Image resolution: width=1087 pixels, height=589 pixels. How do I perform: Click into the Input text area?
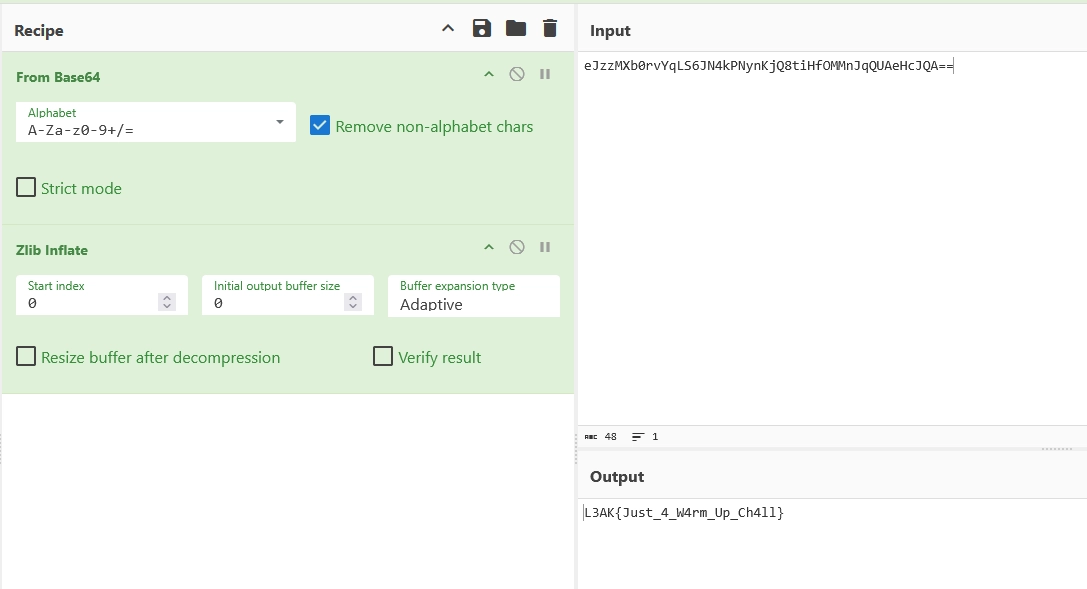[x=830, y=240]
